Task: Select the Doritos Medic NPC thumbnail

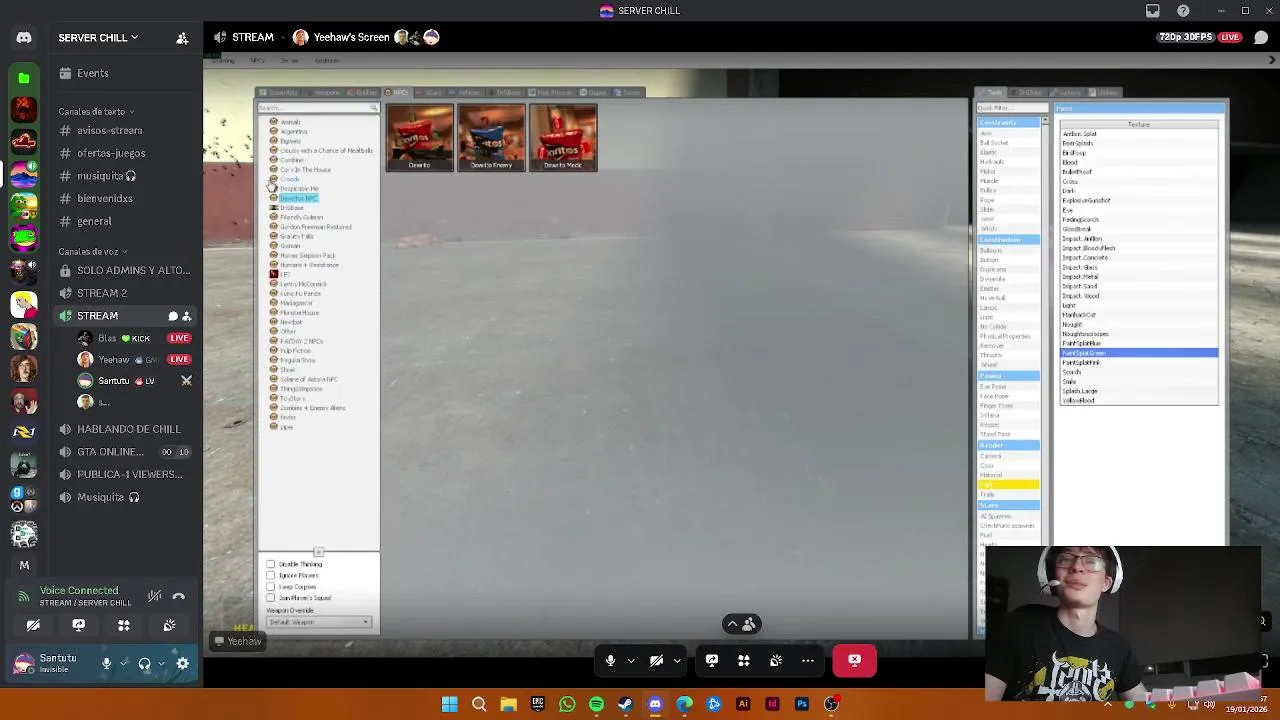Action: (563, 138)
